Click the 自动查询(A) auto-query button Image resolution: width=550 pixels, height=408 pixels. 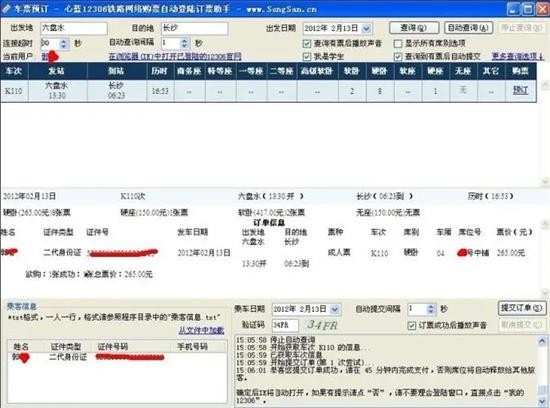coord(468,28)
